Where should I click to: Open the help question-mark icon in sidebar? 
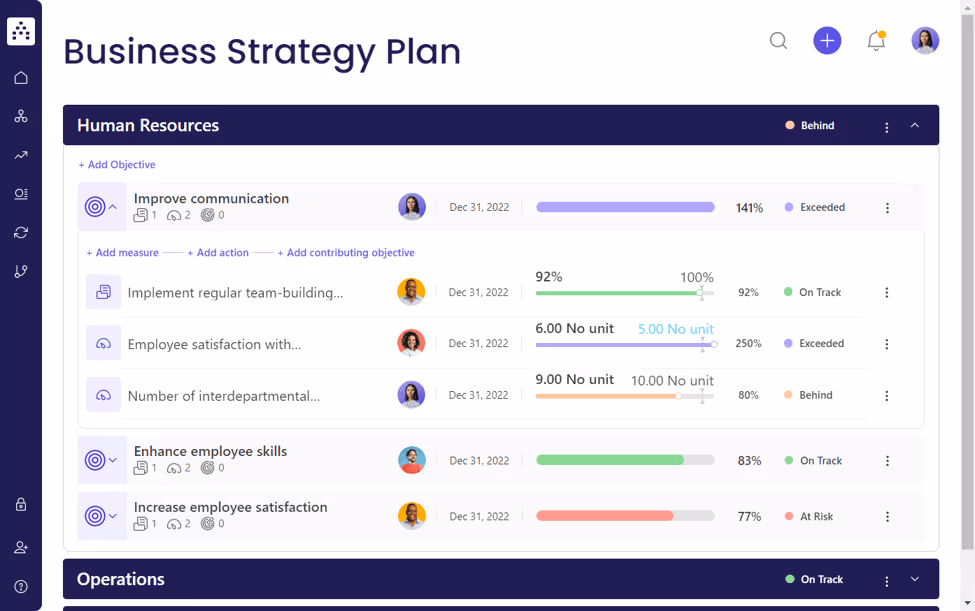[20, 587]
